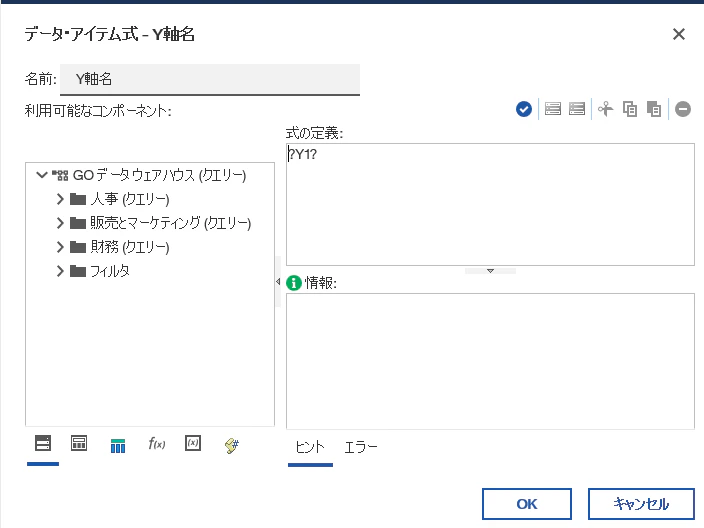Viewport: 704px width, 528px height.
Task: Click the cut scissors icon
Action: point(606,109)
